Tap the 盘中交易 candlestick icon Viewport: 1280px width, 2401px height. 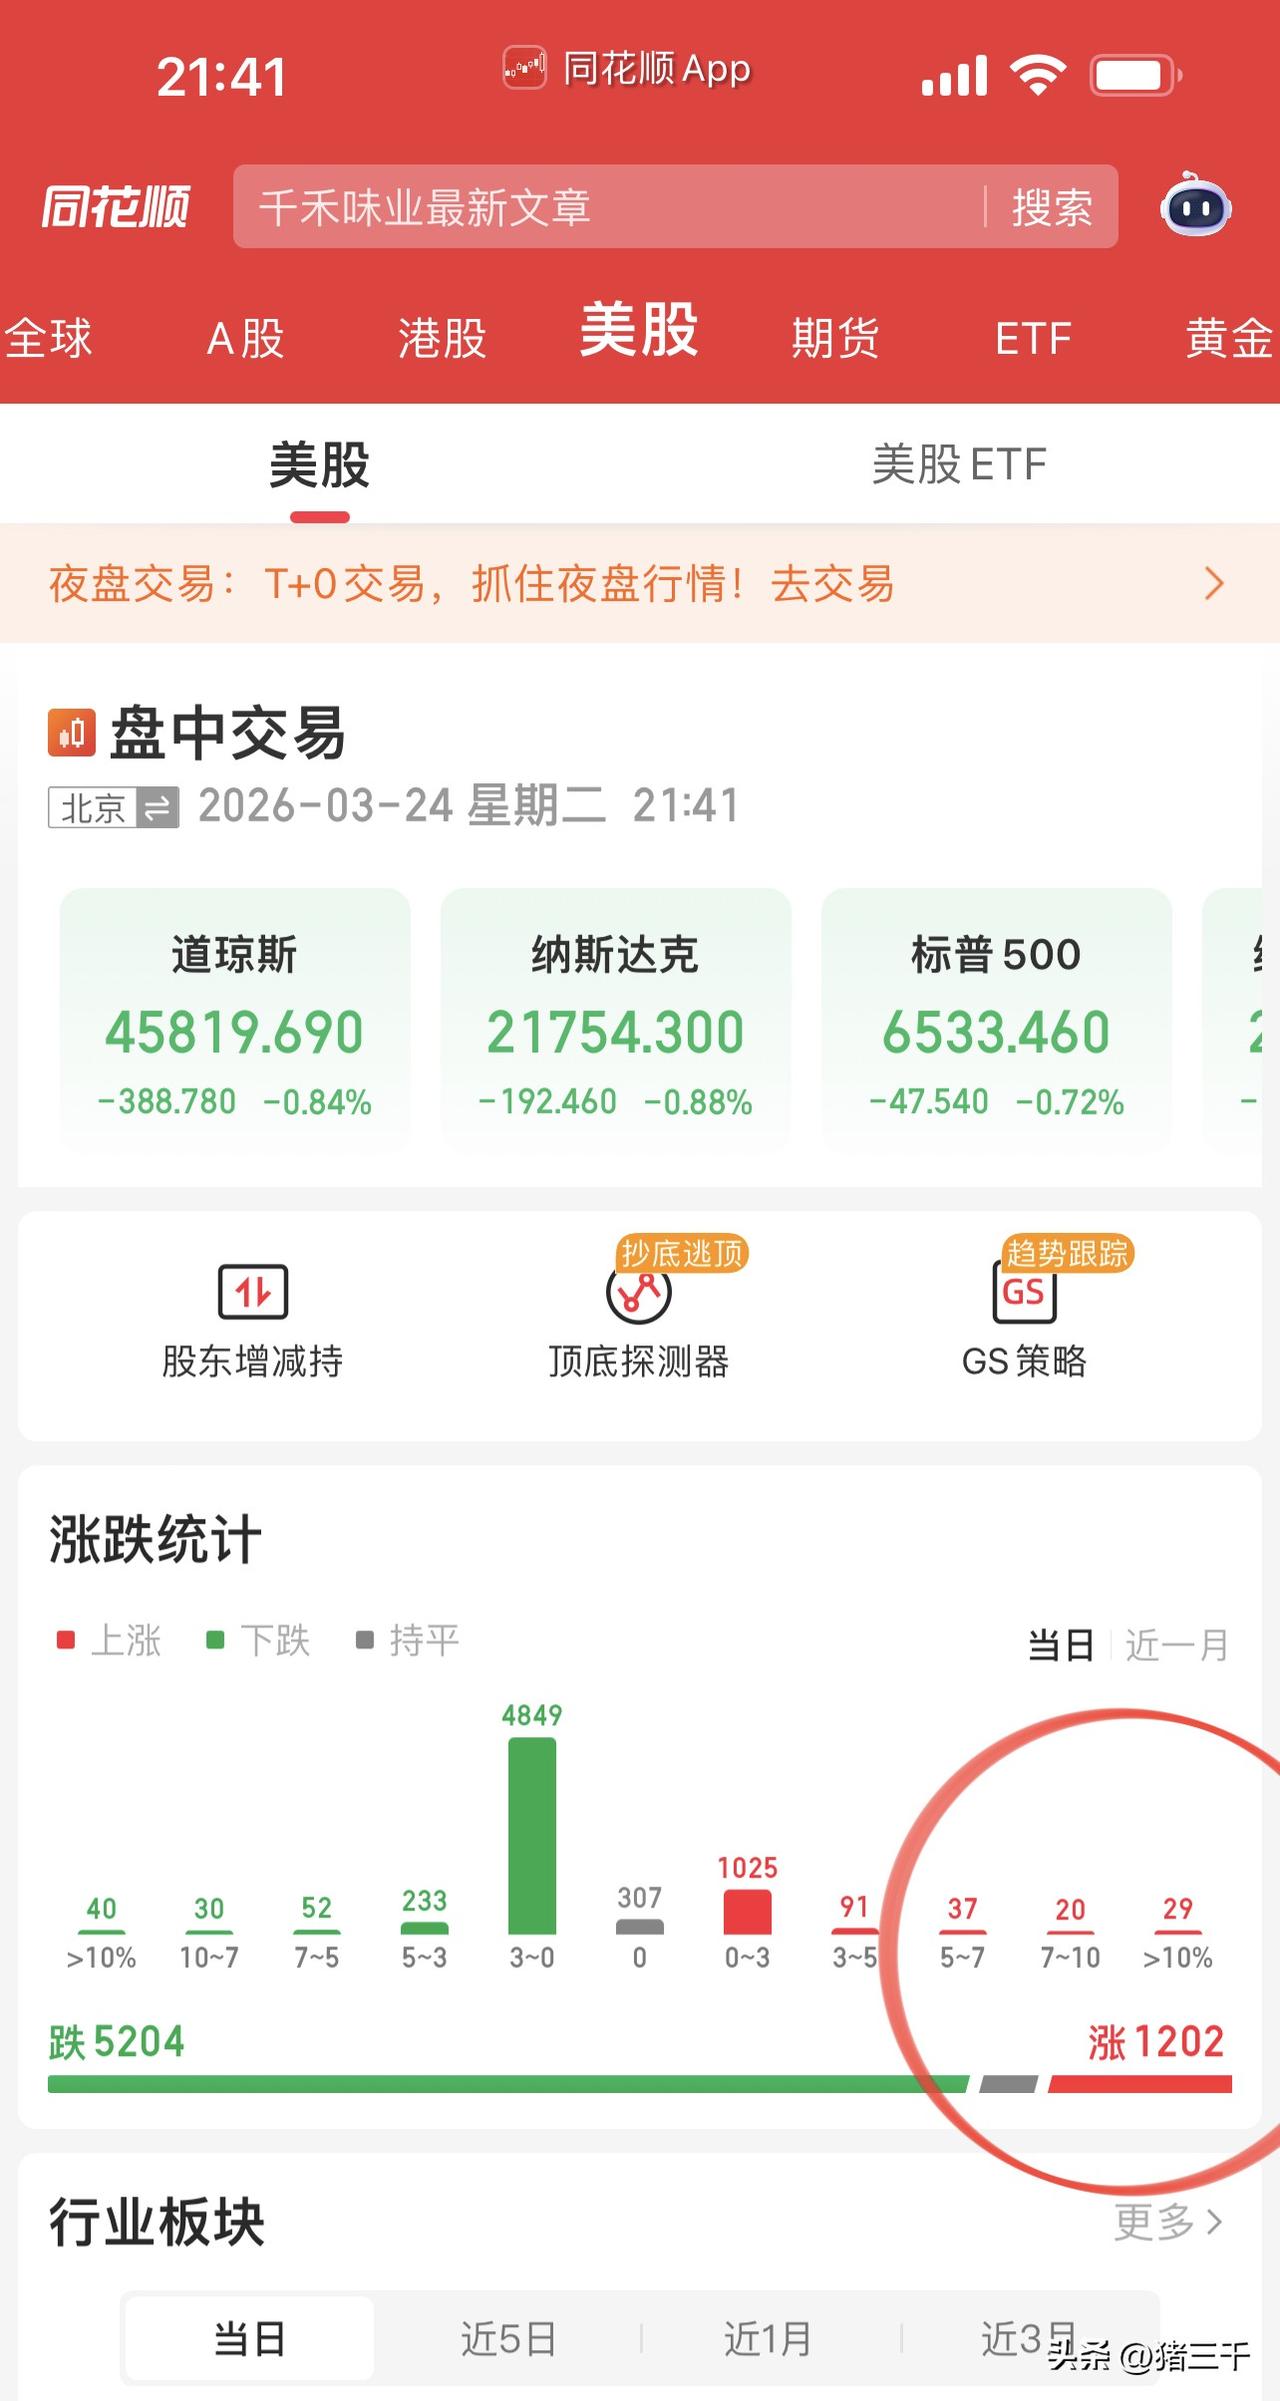click(72, 733)
